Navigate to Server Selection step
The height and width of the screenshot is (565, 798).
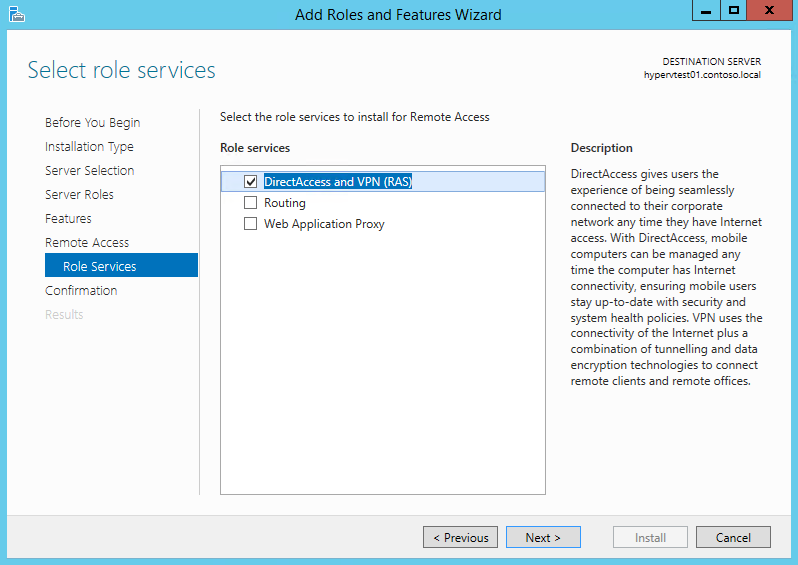pyautogui.click(x=90, y=171)
